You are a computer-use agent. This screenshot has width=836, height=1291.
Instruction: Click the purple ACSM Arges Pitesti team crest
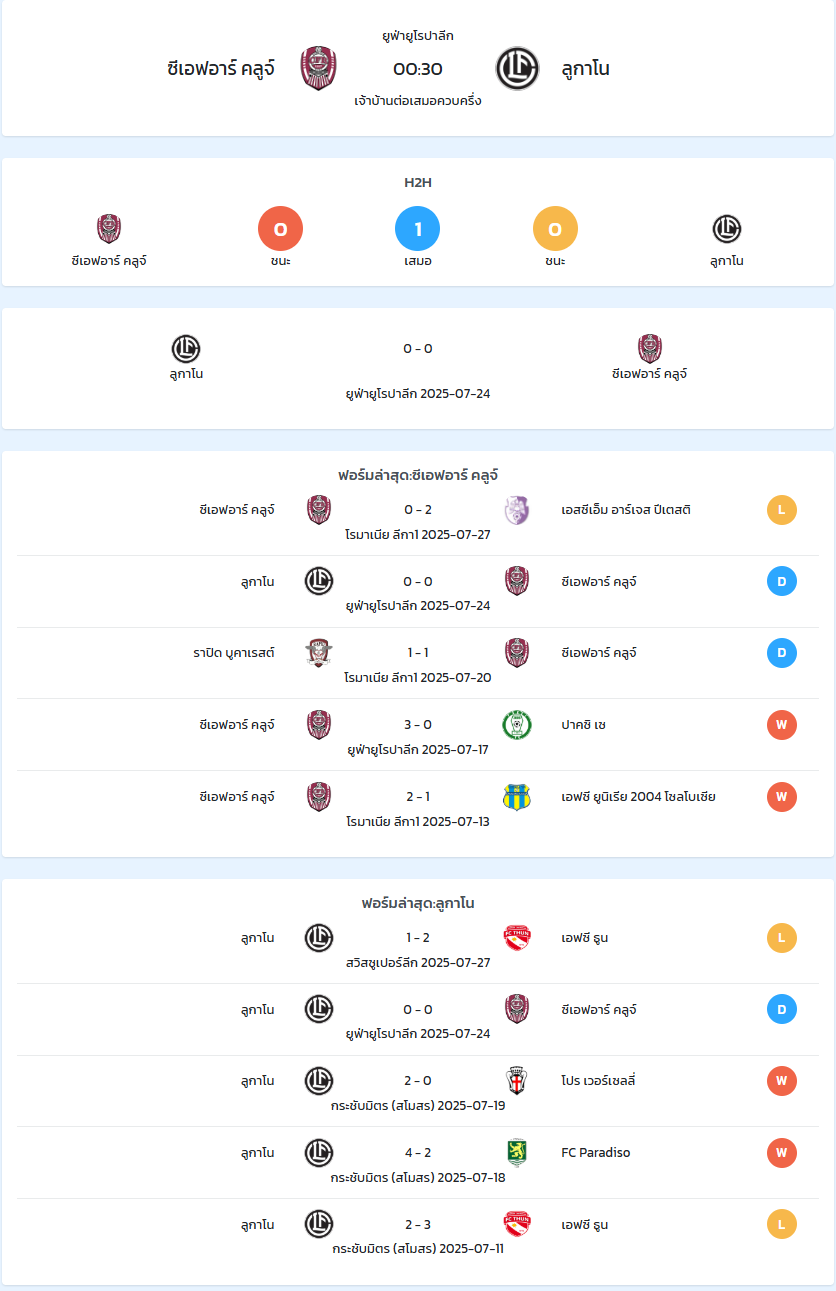pos(517,510)
